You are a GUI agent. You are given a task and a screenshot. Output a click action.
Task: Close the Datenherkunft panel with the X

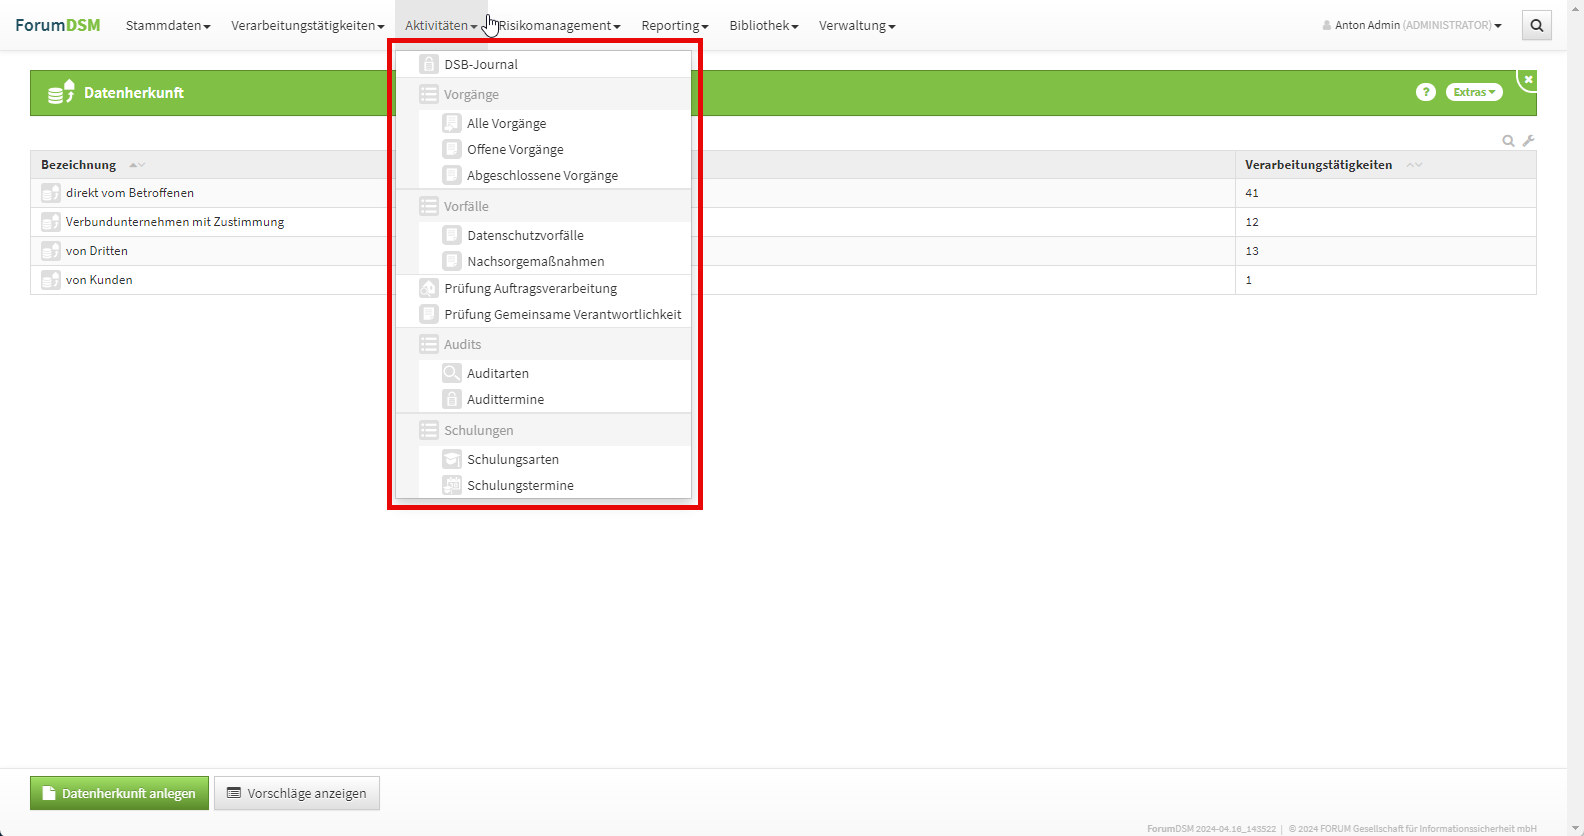(1528, 79)
